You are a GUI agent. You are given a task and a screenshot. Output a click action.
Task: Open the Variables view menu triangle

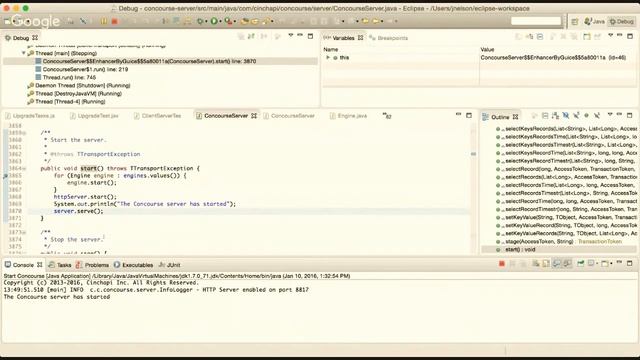point(611,36)
